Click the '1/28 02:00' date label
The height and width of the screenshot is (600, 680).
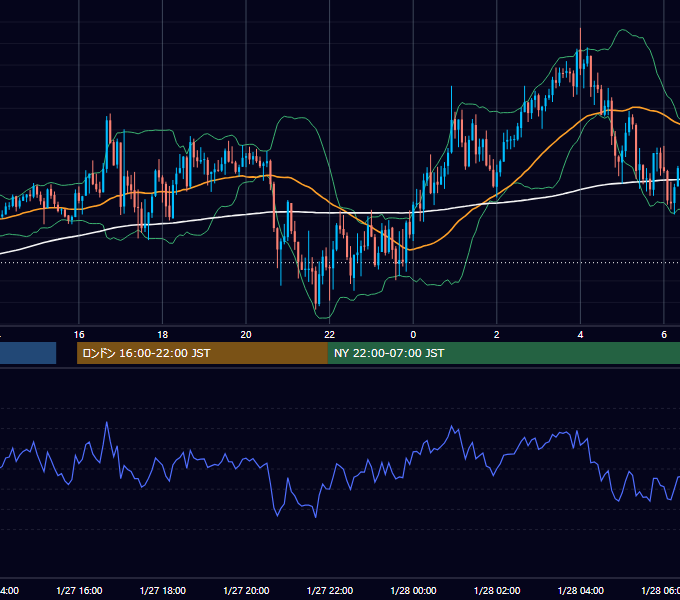point(497,590)
